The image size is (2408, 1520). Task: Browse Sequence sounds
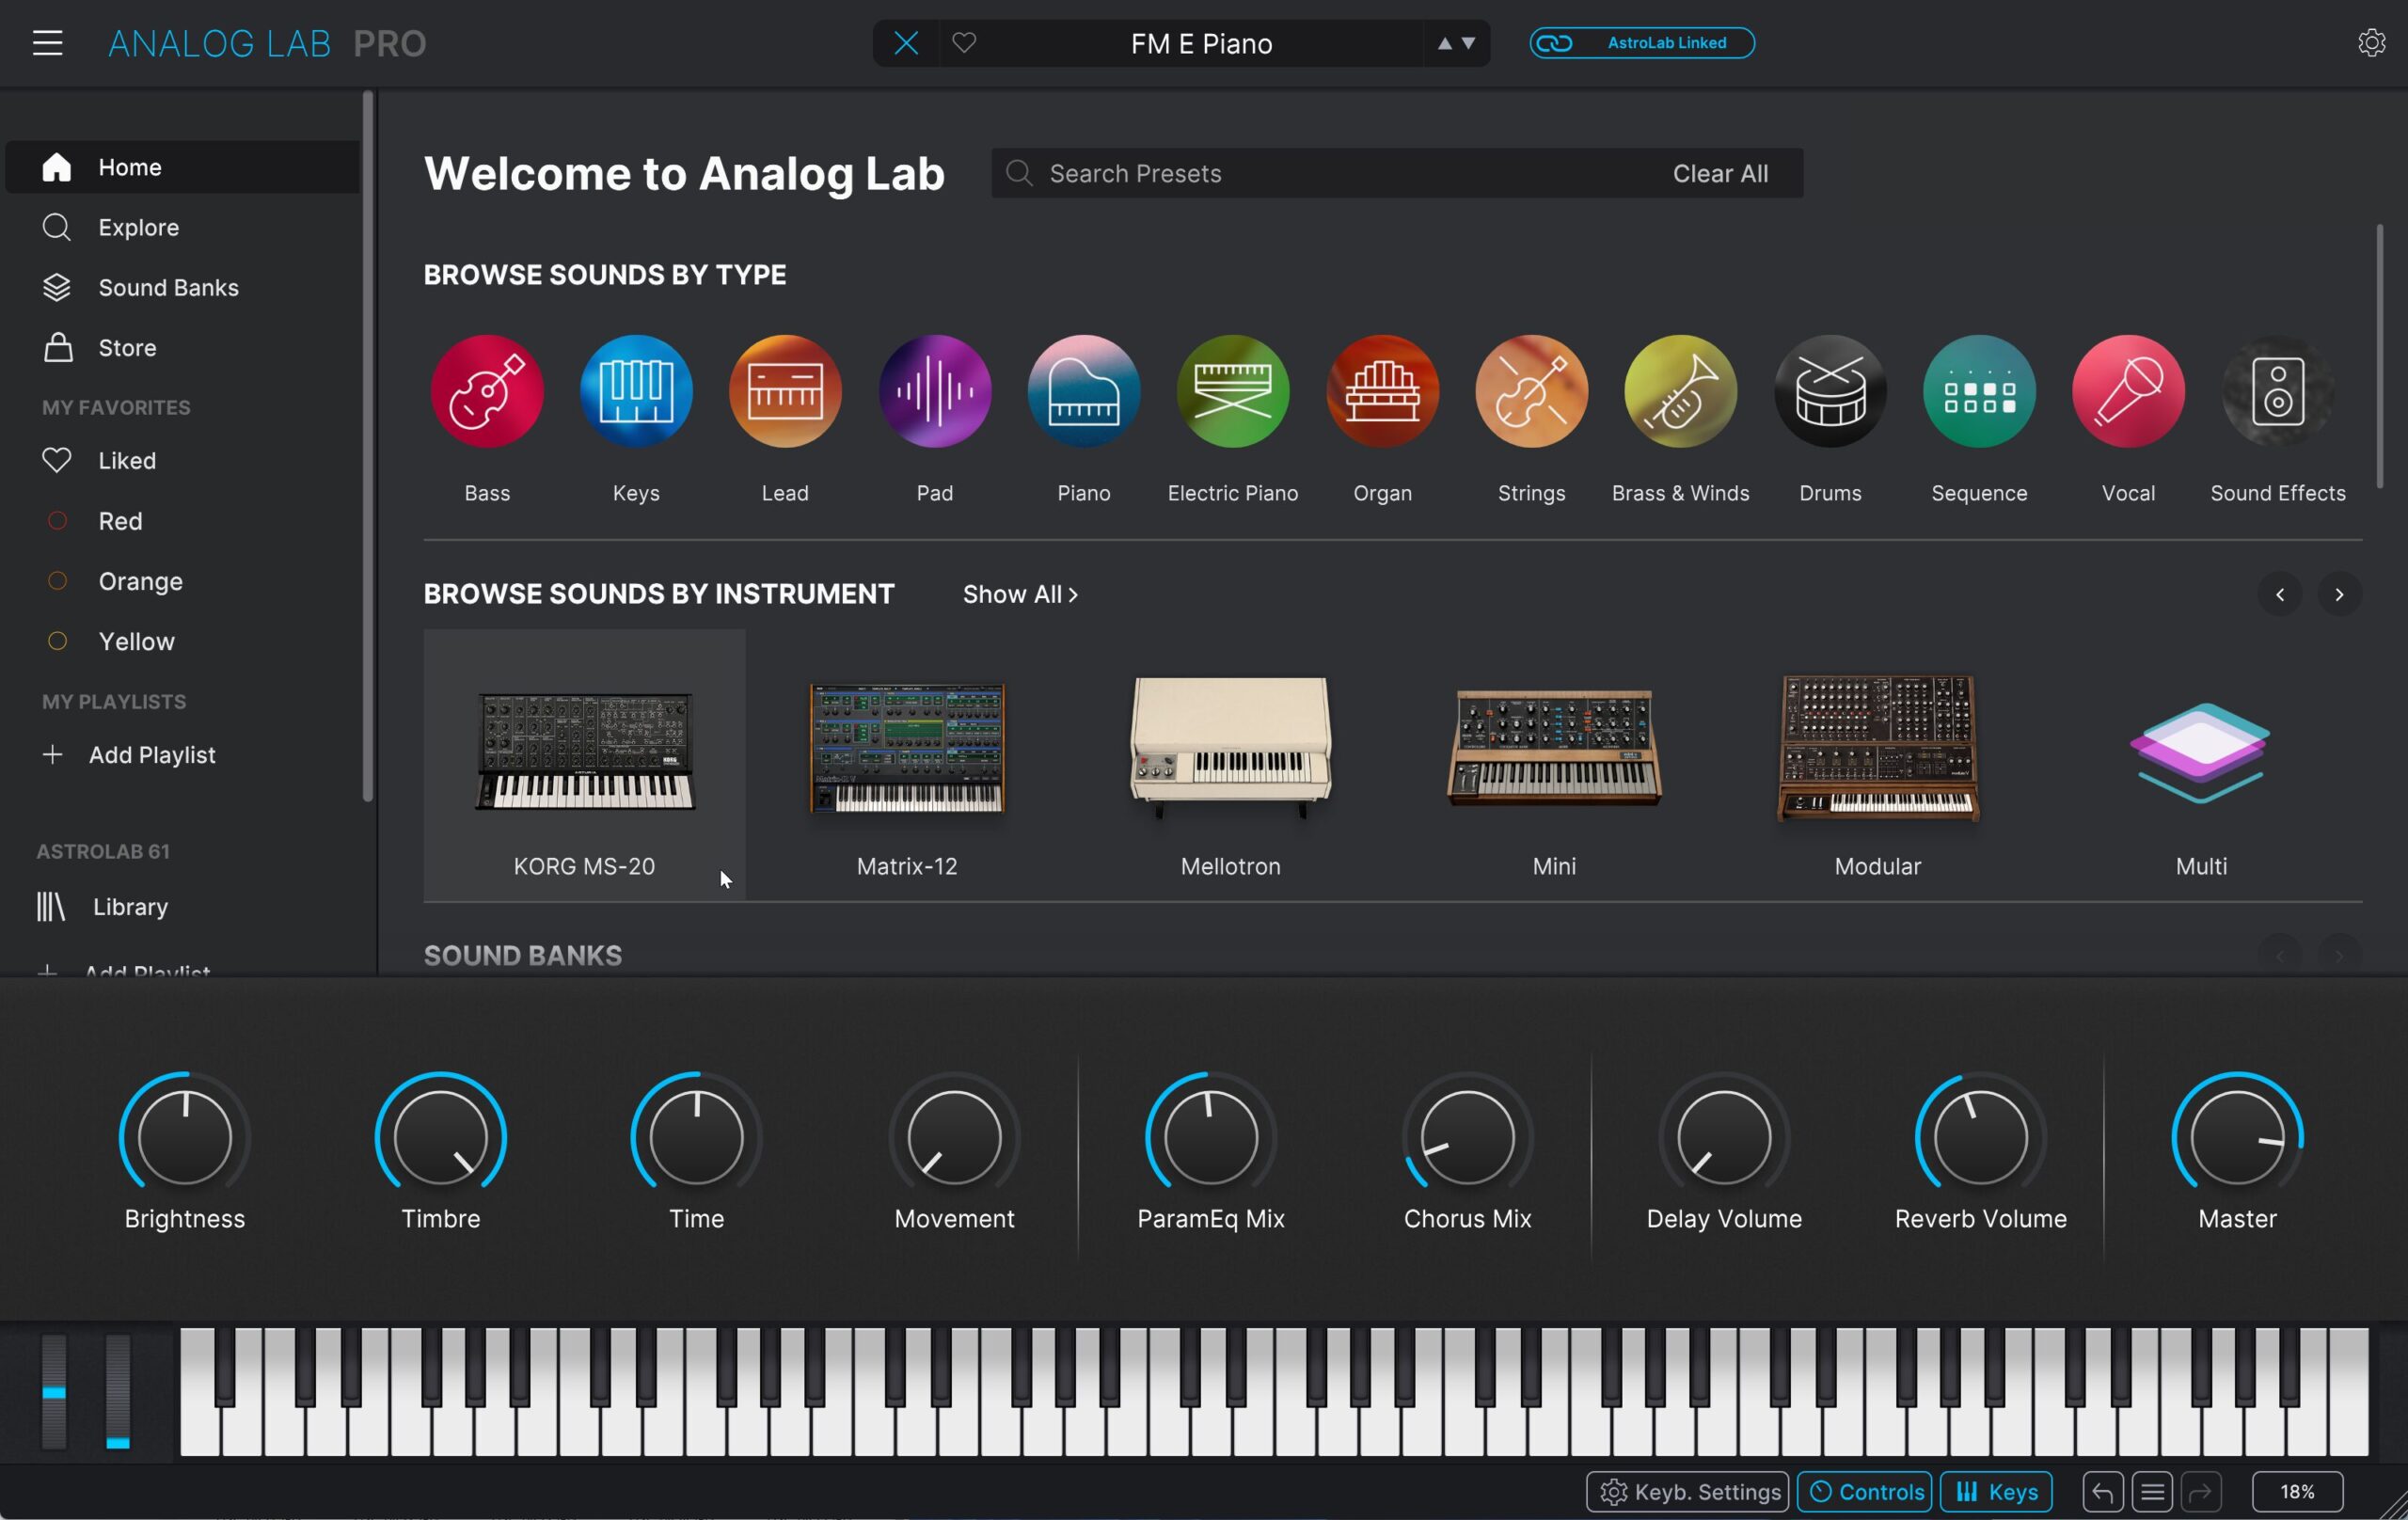click(x=1979, y=391)
